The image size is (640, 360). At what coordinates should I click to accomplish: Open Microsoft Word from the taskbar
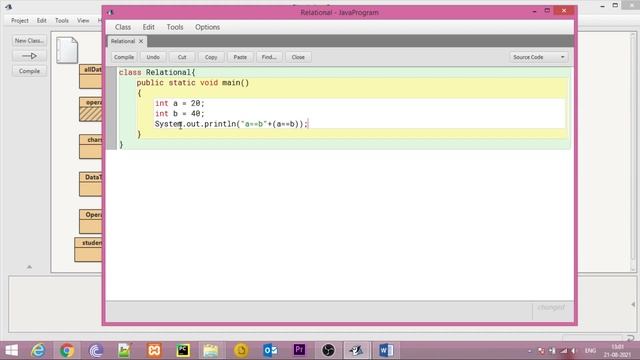pyautogui.click(x=386, y=350)
